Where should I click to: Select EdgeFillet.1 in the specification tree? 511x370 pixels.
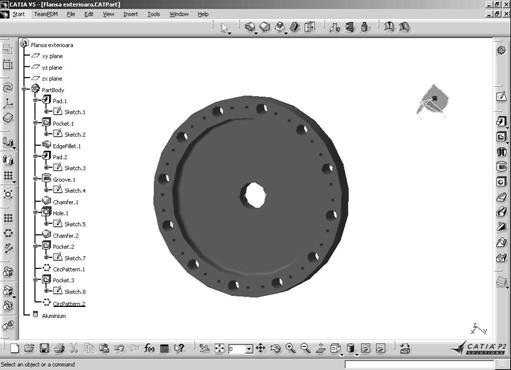click(x=67, y=146)
